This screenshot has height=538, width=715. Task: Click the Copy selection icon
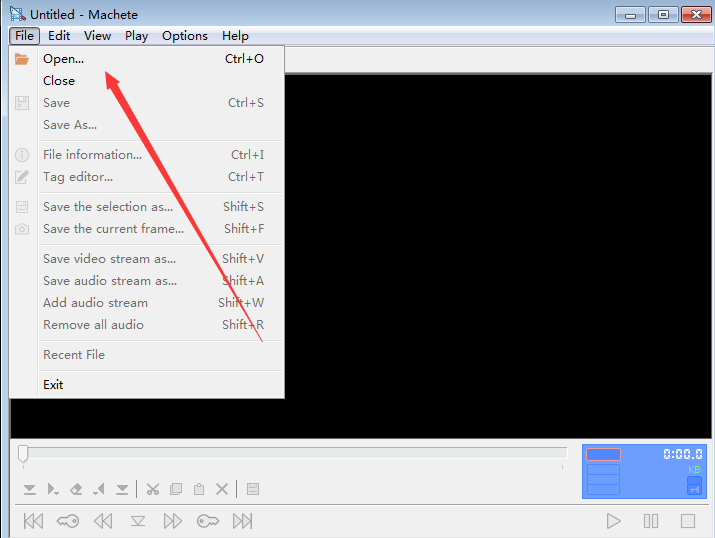tap(176, 489)
